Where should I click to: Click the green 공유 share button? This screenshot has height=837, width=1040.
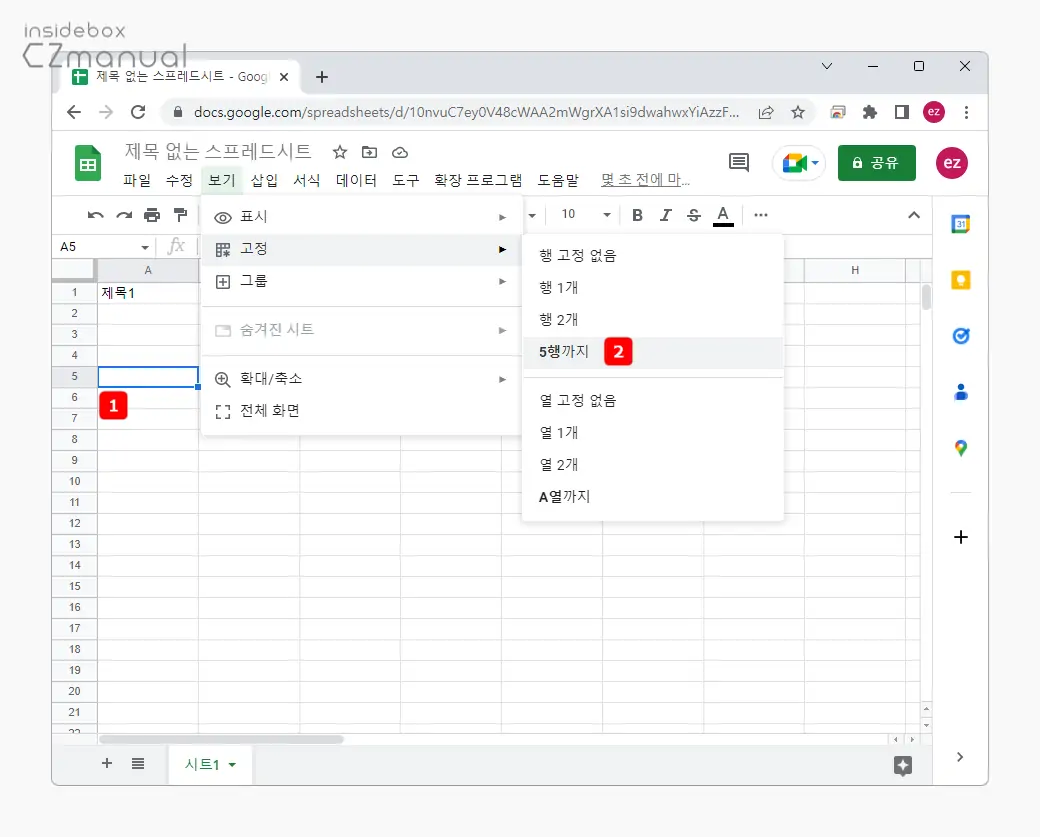(x=876, y=162)
